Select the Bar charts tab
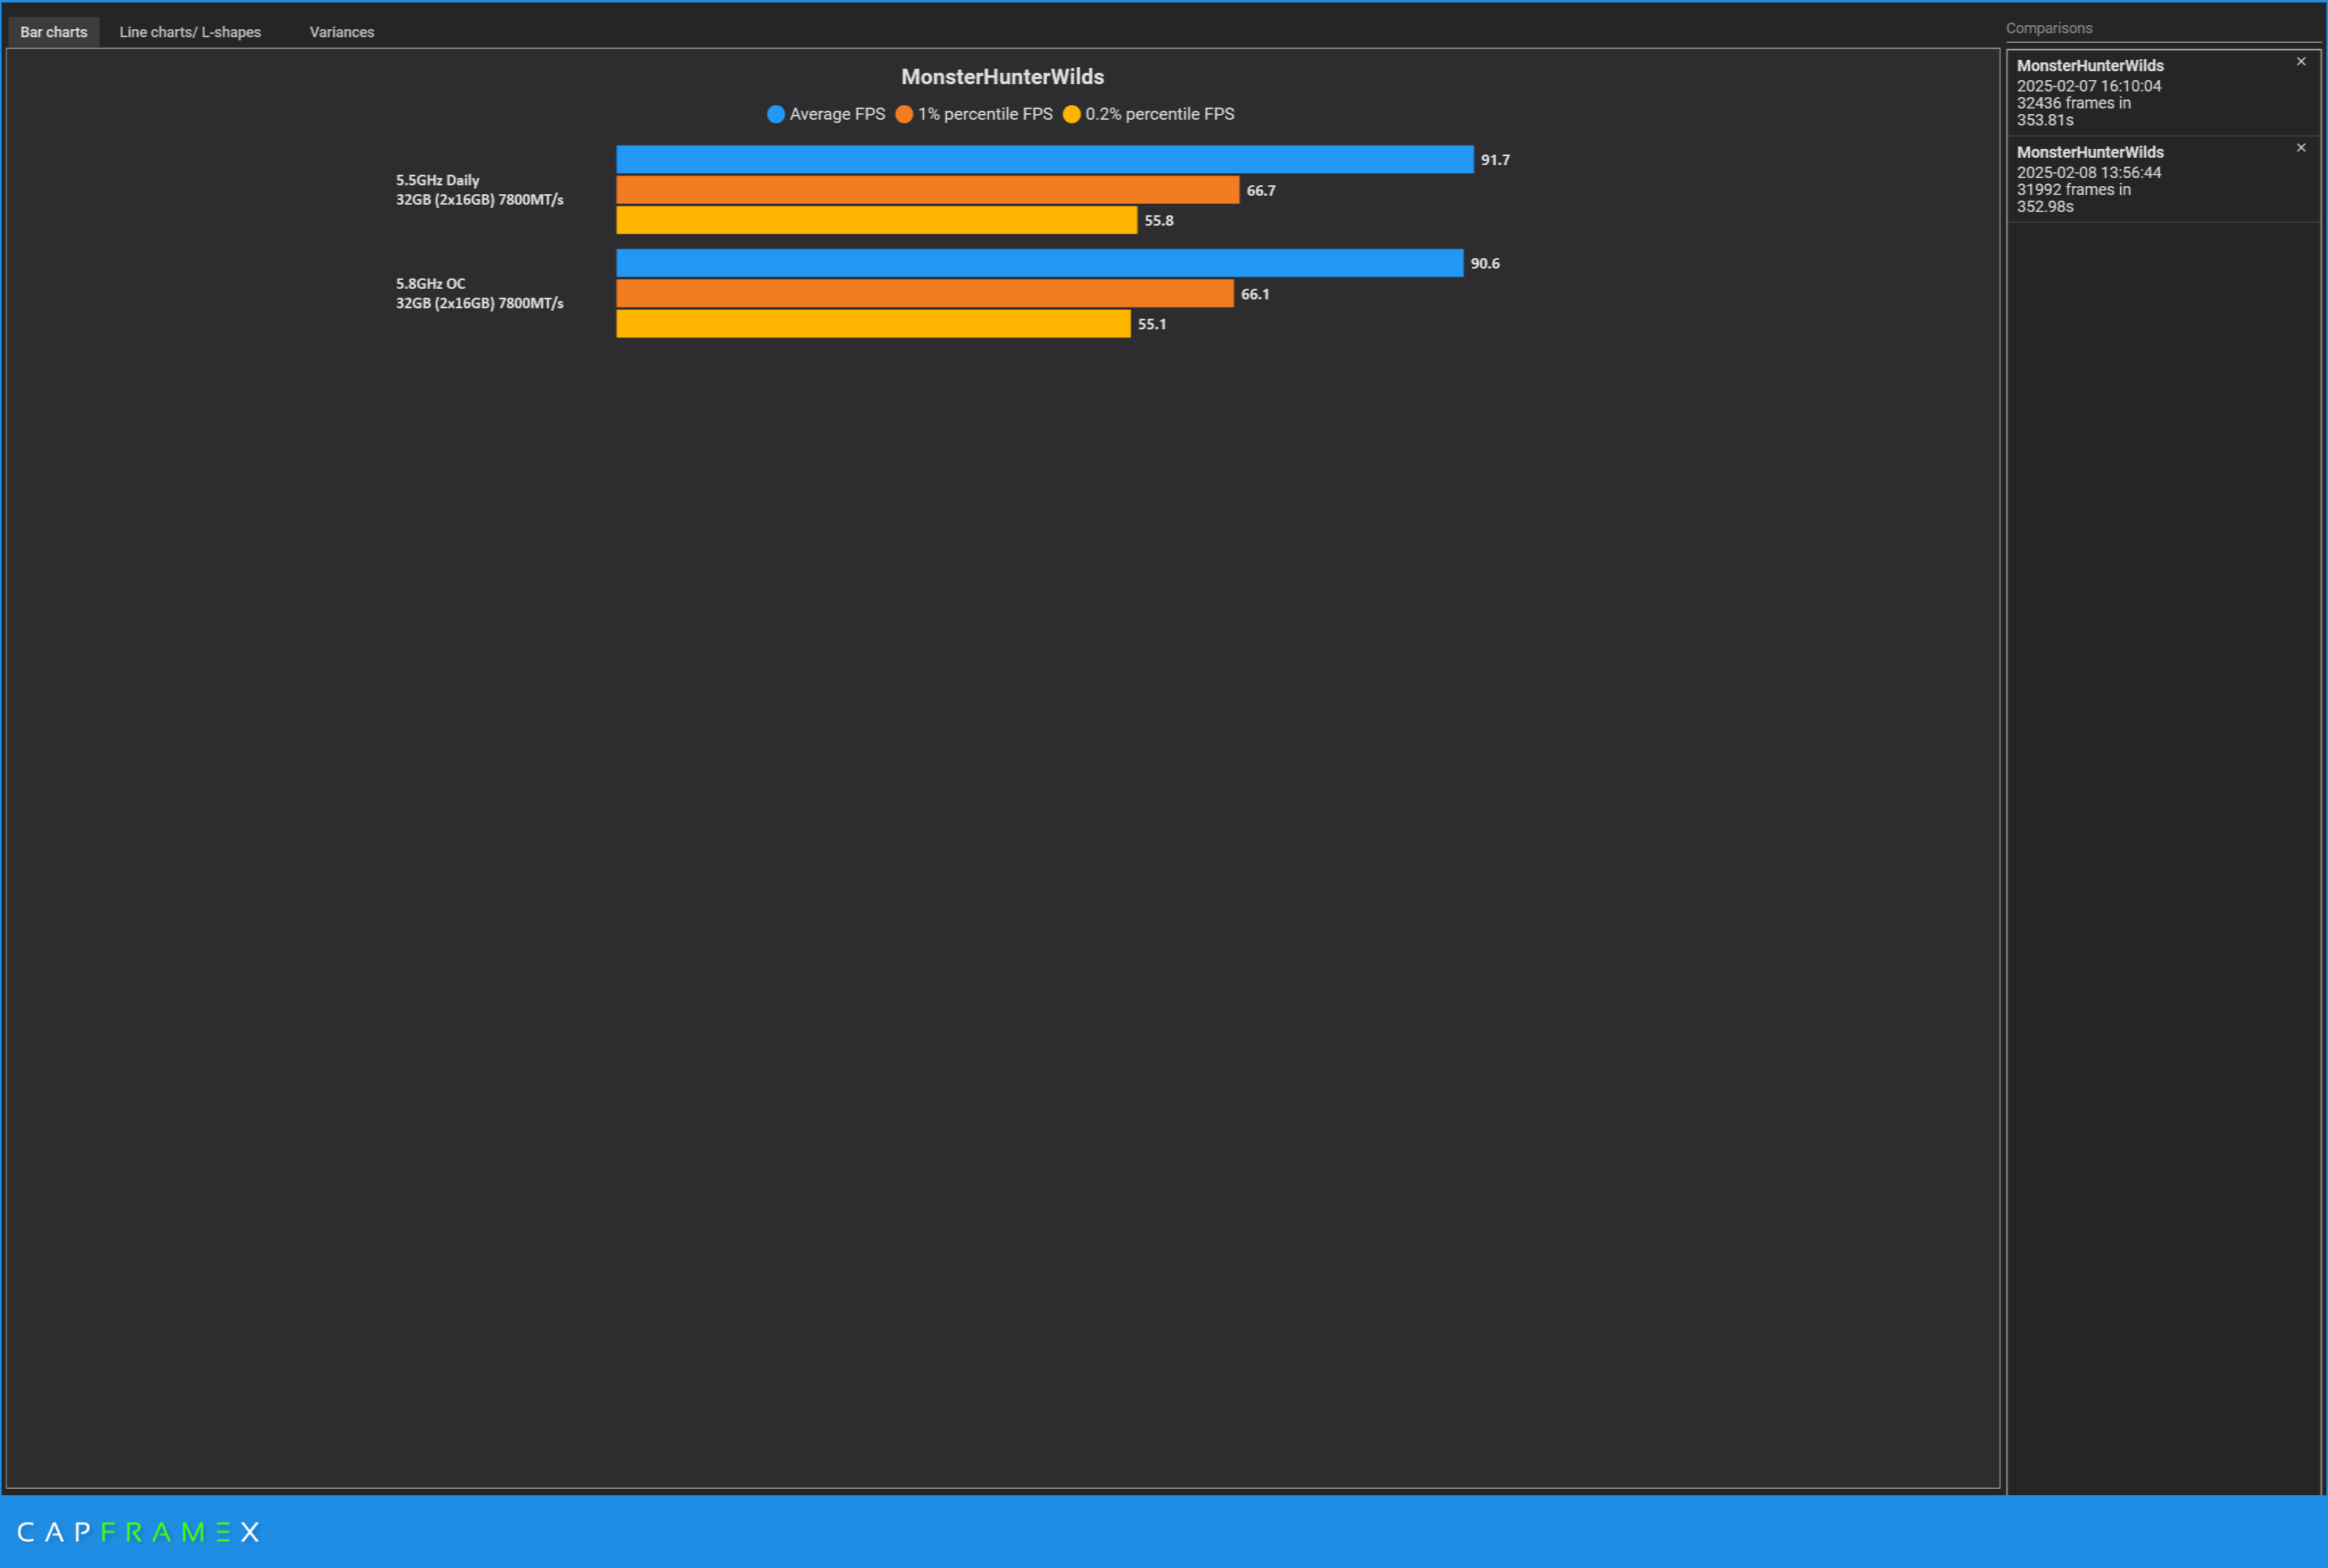Image resolution: width=2328 pixels, height=1568 pixels. coord(54,32)
